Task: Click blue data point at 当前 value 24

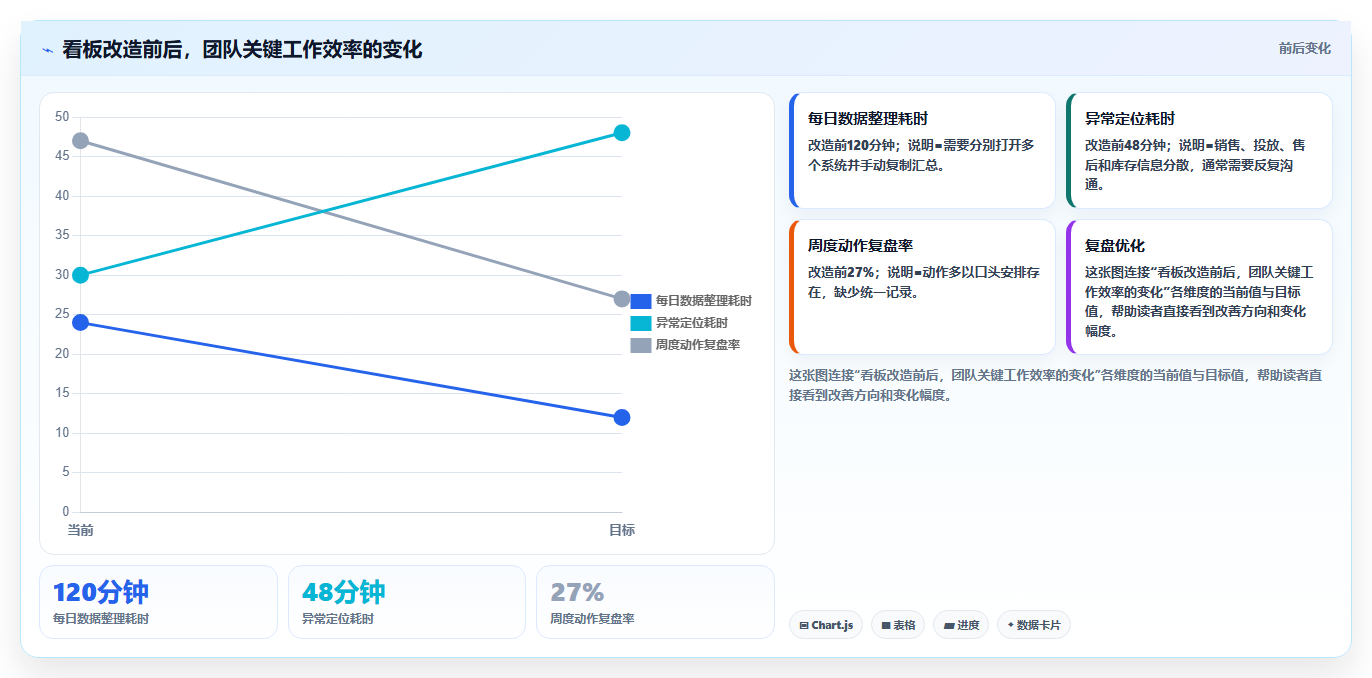Action: tap(80, 322)
